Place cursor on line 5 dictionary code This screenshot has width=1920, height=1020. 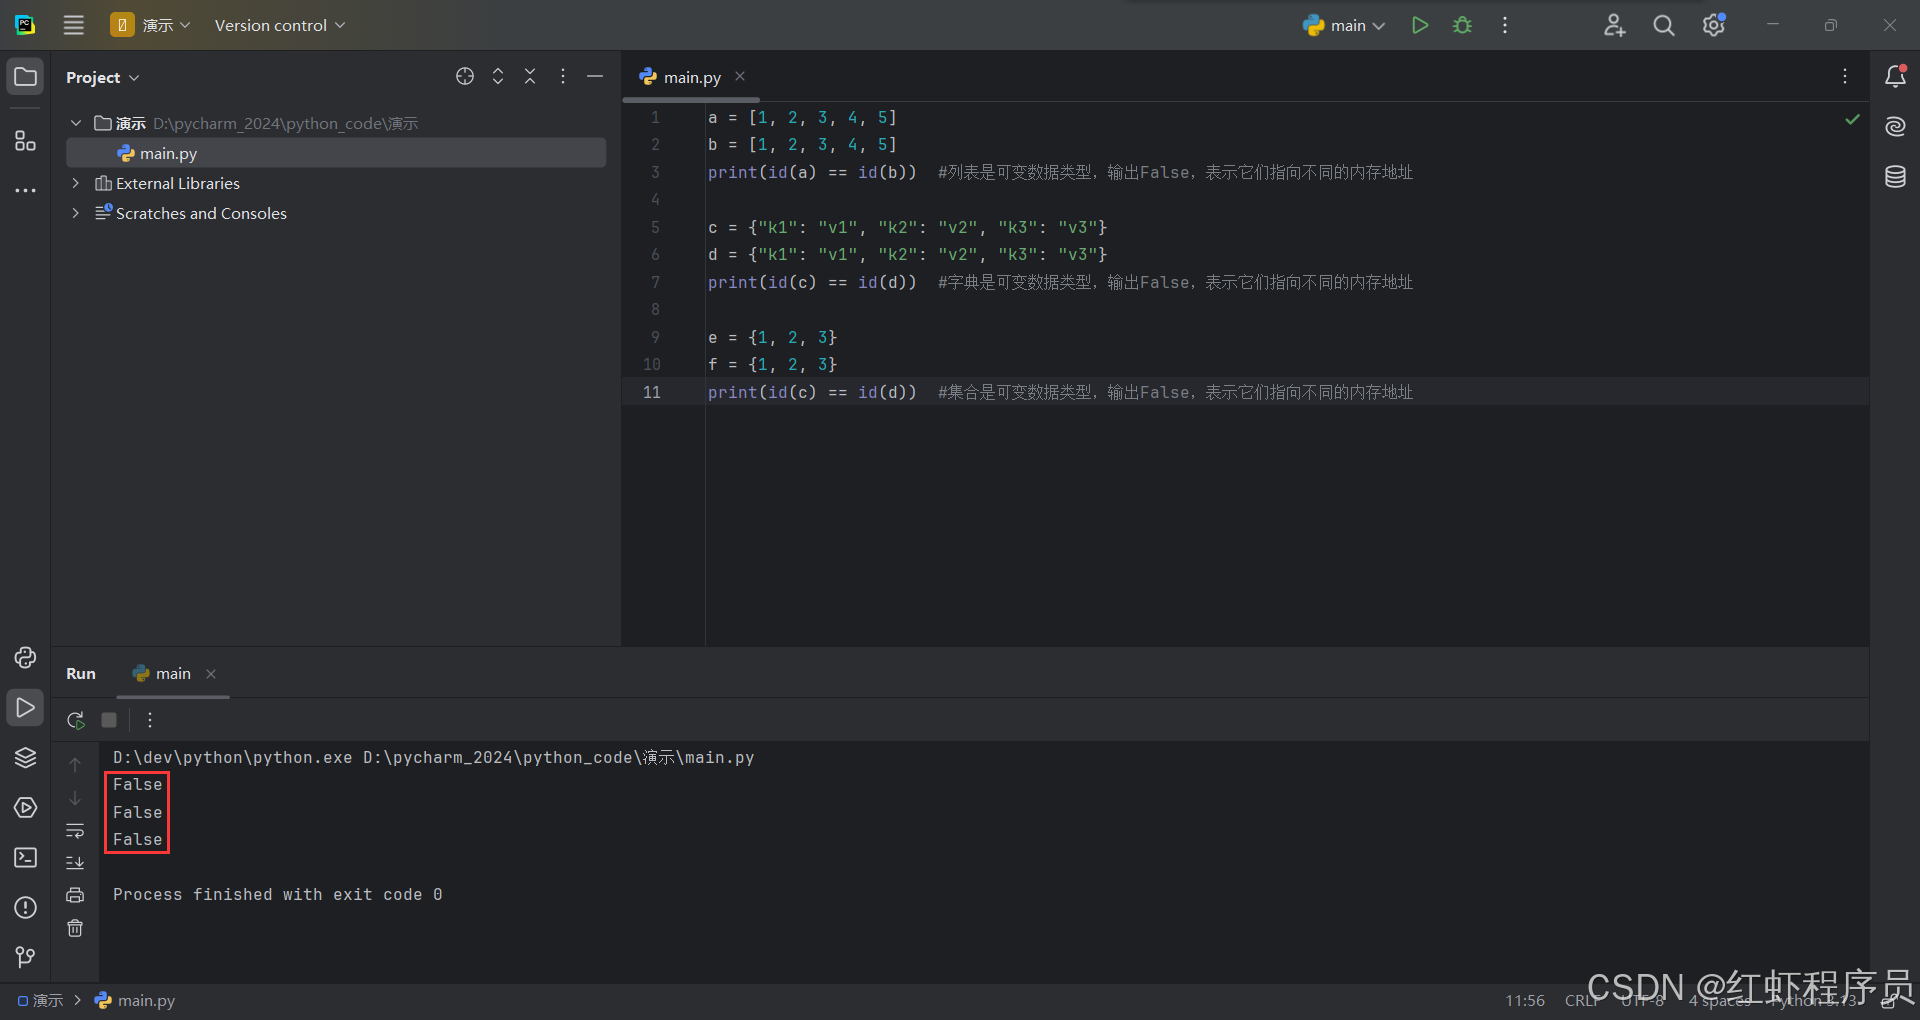908,227
